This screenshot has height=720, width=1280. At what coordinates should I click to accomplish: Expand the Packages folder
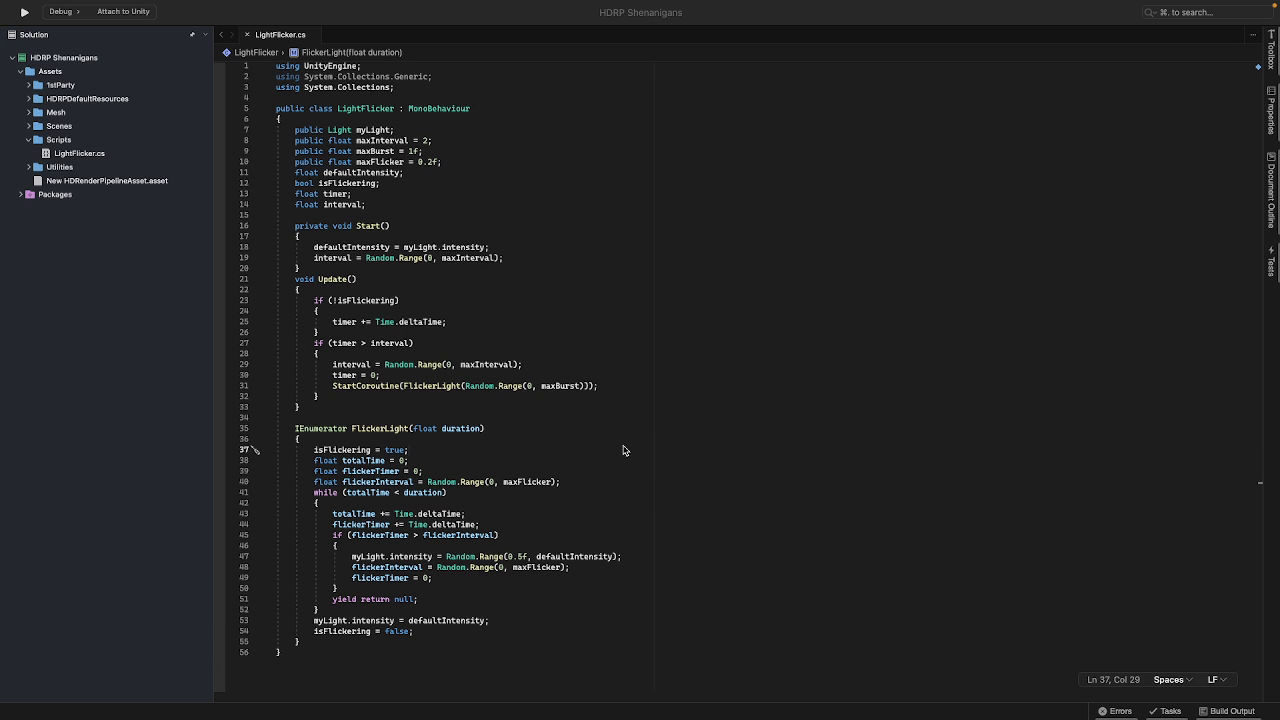pos(21,195)
